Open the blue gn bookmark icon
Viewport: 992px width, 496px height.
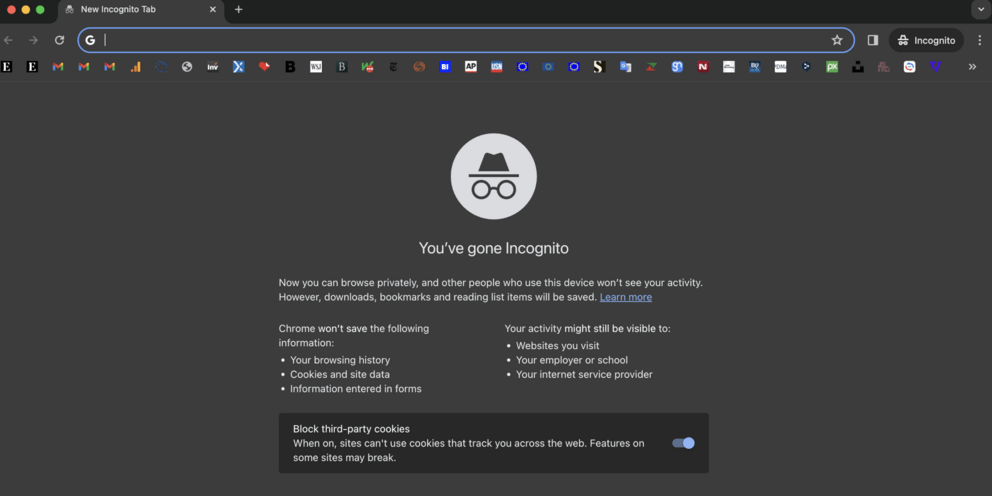tap(677, 66)
